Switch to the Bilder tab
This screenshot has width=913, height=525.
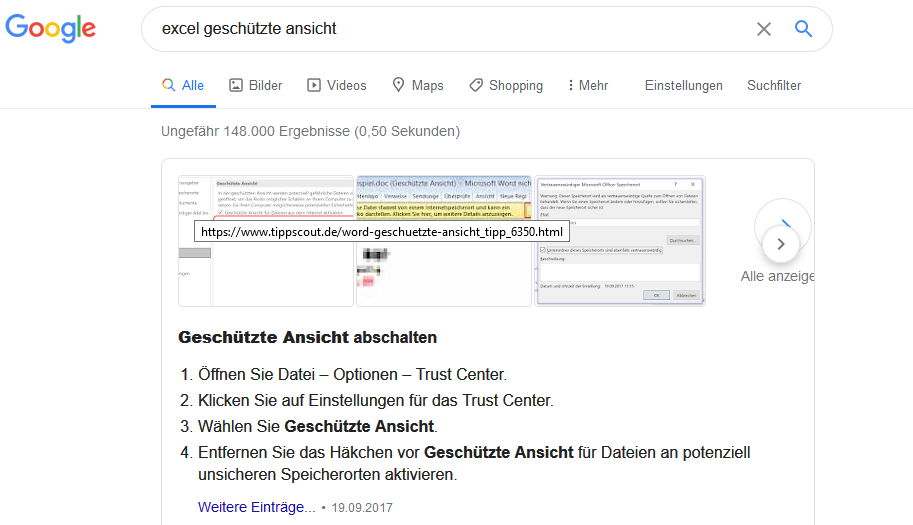pos(256,86)
